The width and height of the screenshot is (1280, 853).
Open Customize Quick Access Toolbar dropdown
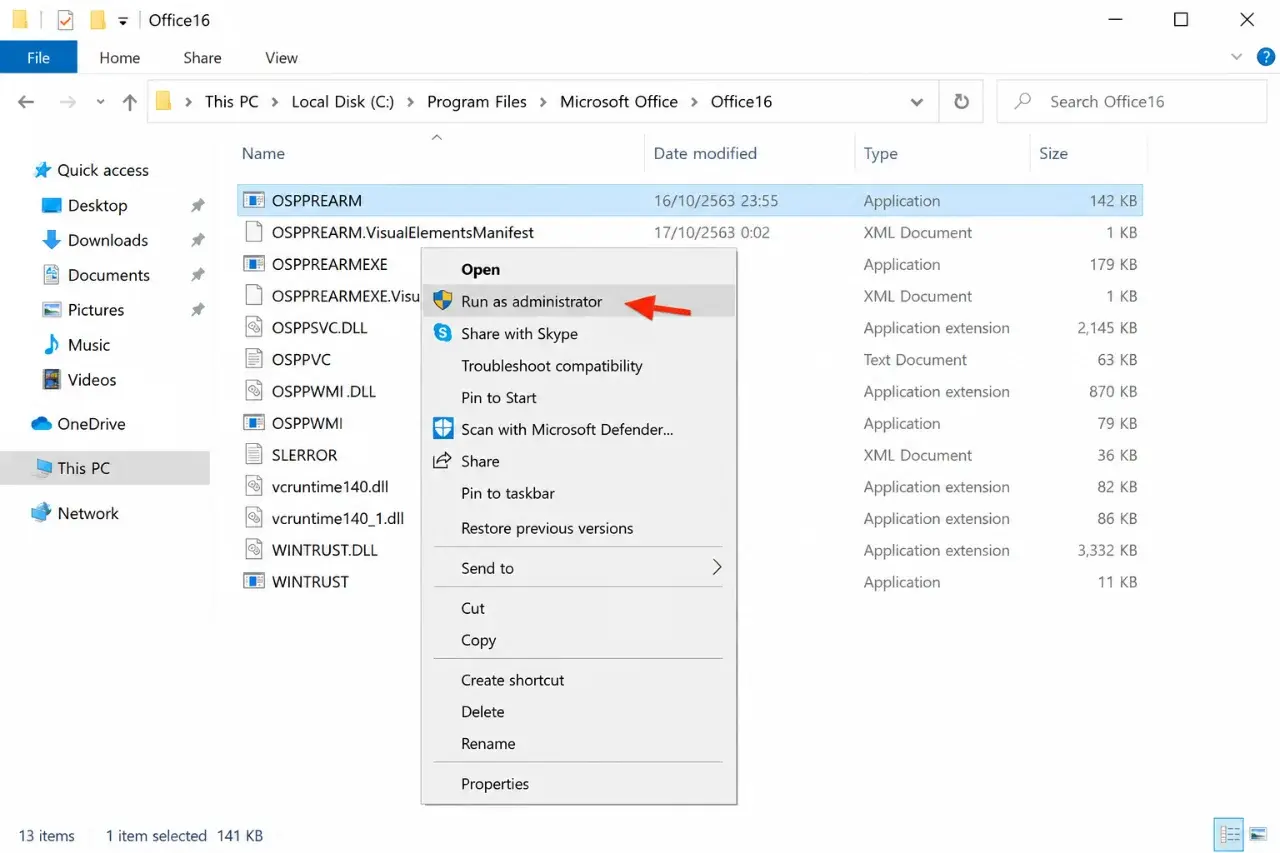point(123,20)
